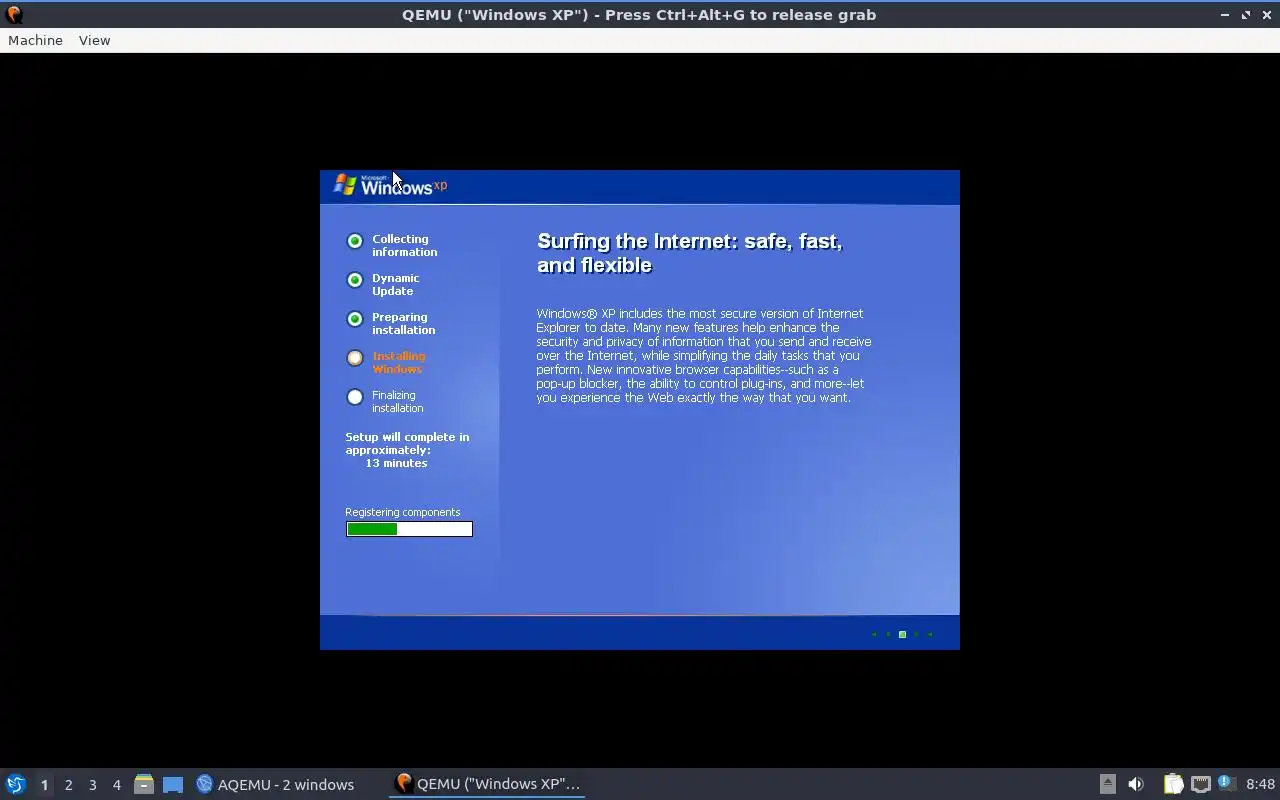Screen dimensions: 1280x800
Task: Open the file manager launcher icon
Action: [144, 784]
